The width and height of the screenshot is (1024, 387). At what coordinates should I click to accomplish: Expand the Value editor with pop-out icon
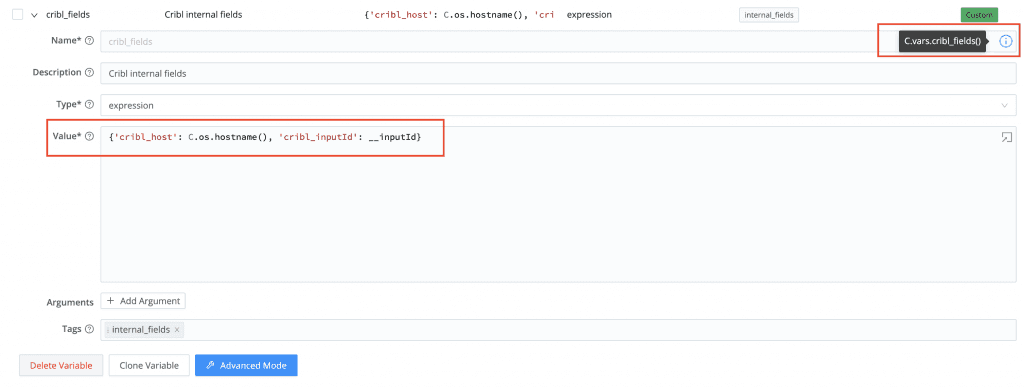1006,137
